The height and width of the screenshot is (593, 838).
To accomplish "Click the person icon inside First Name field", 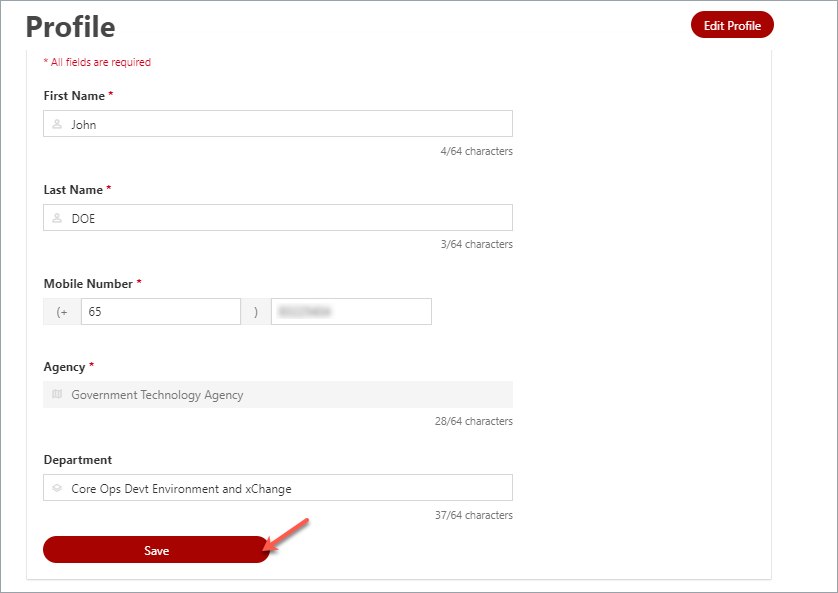I will (x=57, y=123).
